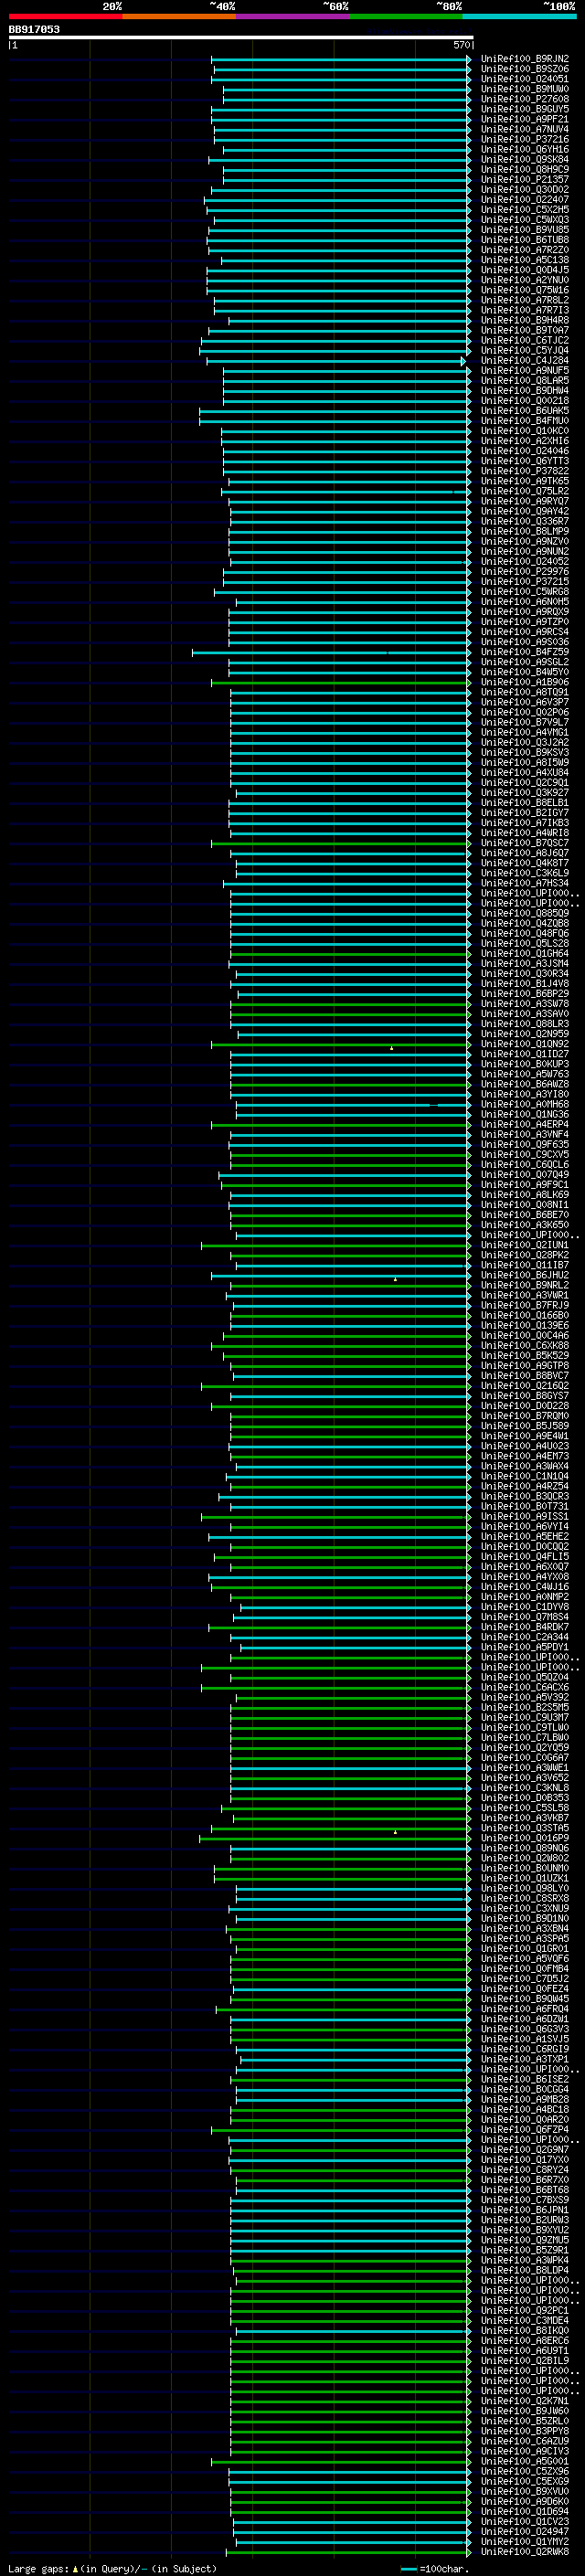Open hit UniRef100_B9SZ06

tap(525, 69)
